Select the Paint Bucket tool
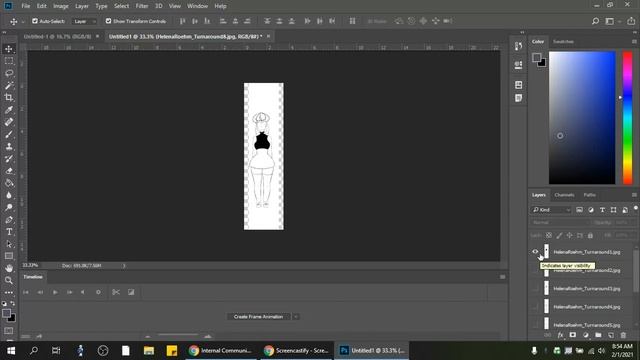Screen dimensions: 640x360 pyautogui.click(x=9, y=183)
